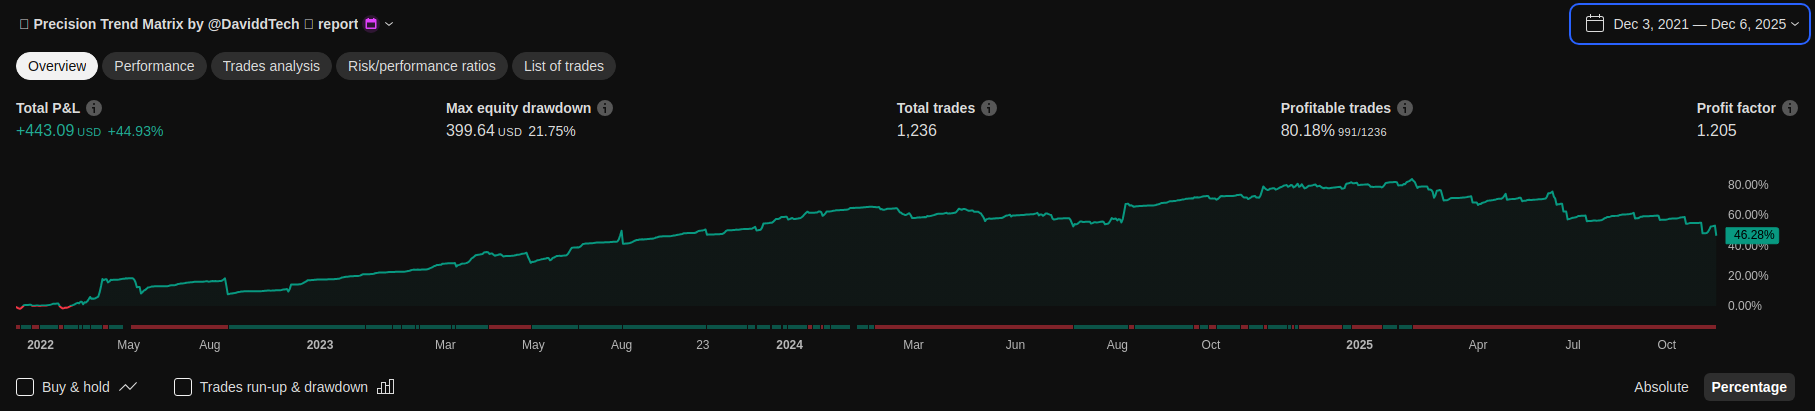Click the info icon next to Profit factor
This screenshot has height=411, width=1815.
pos(1790,108)
